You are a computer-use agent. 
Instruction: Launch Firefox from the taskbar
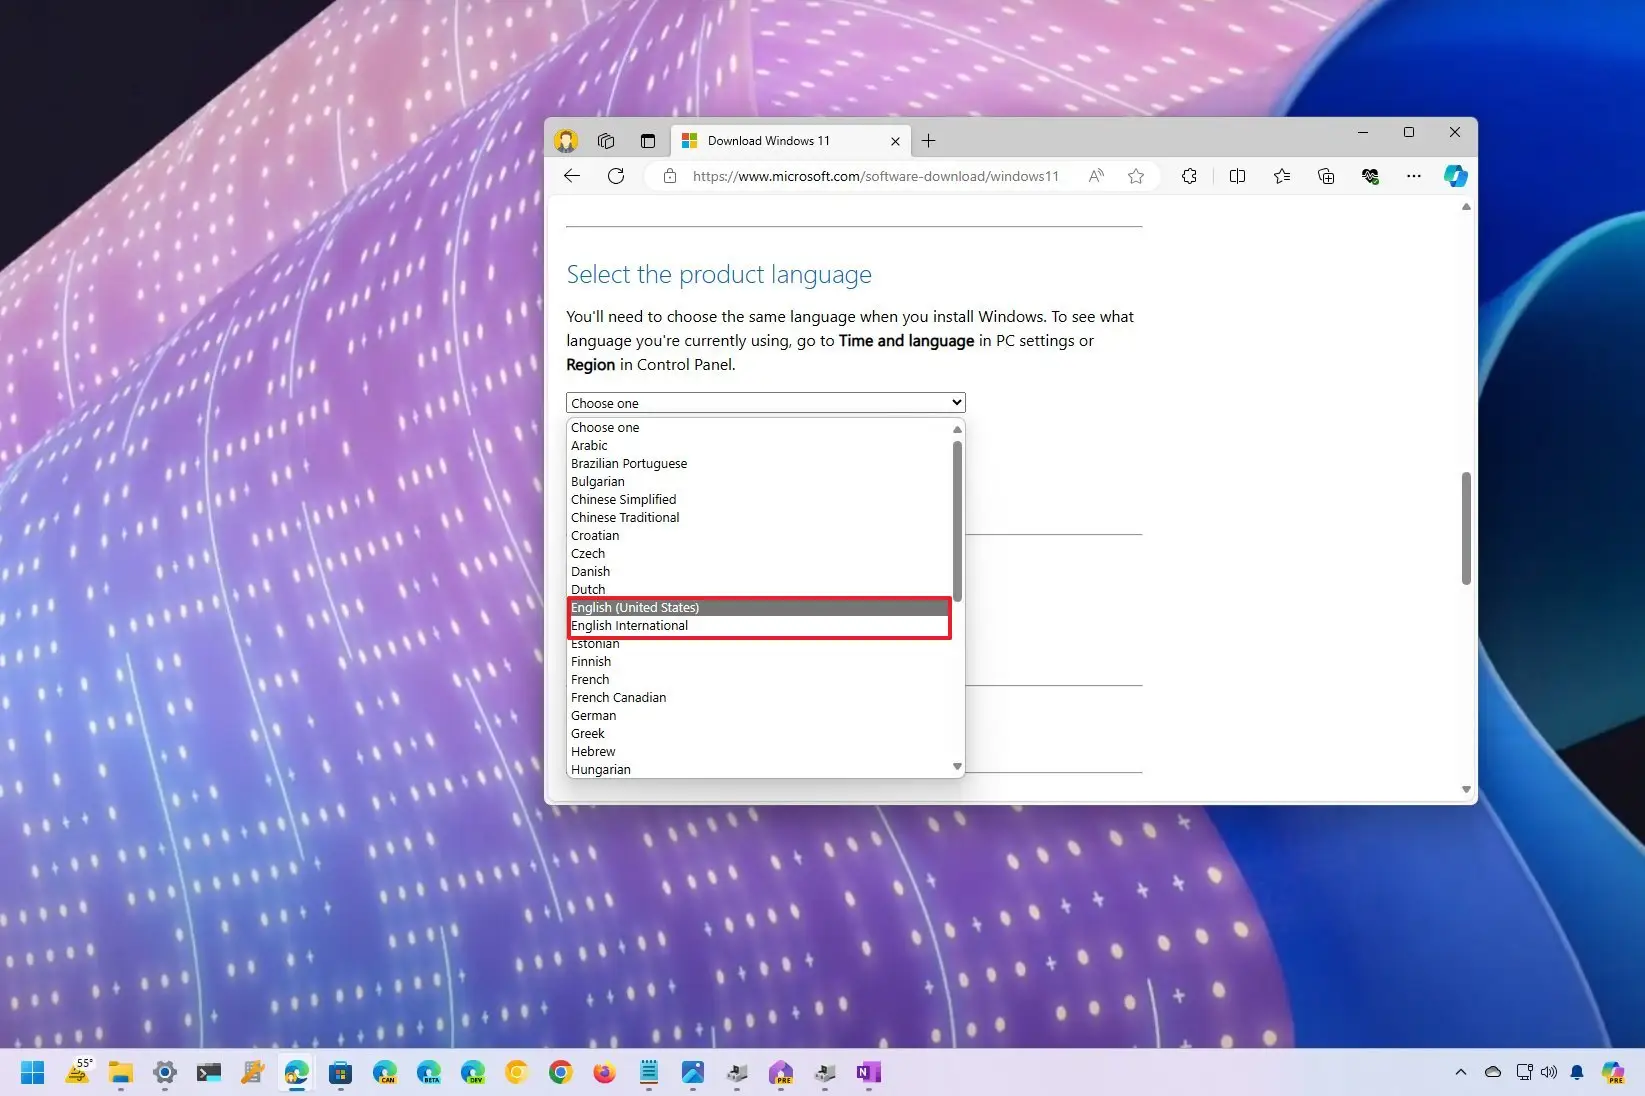pos(604,1073)
